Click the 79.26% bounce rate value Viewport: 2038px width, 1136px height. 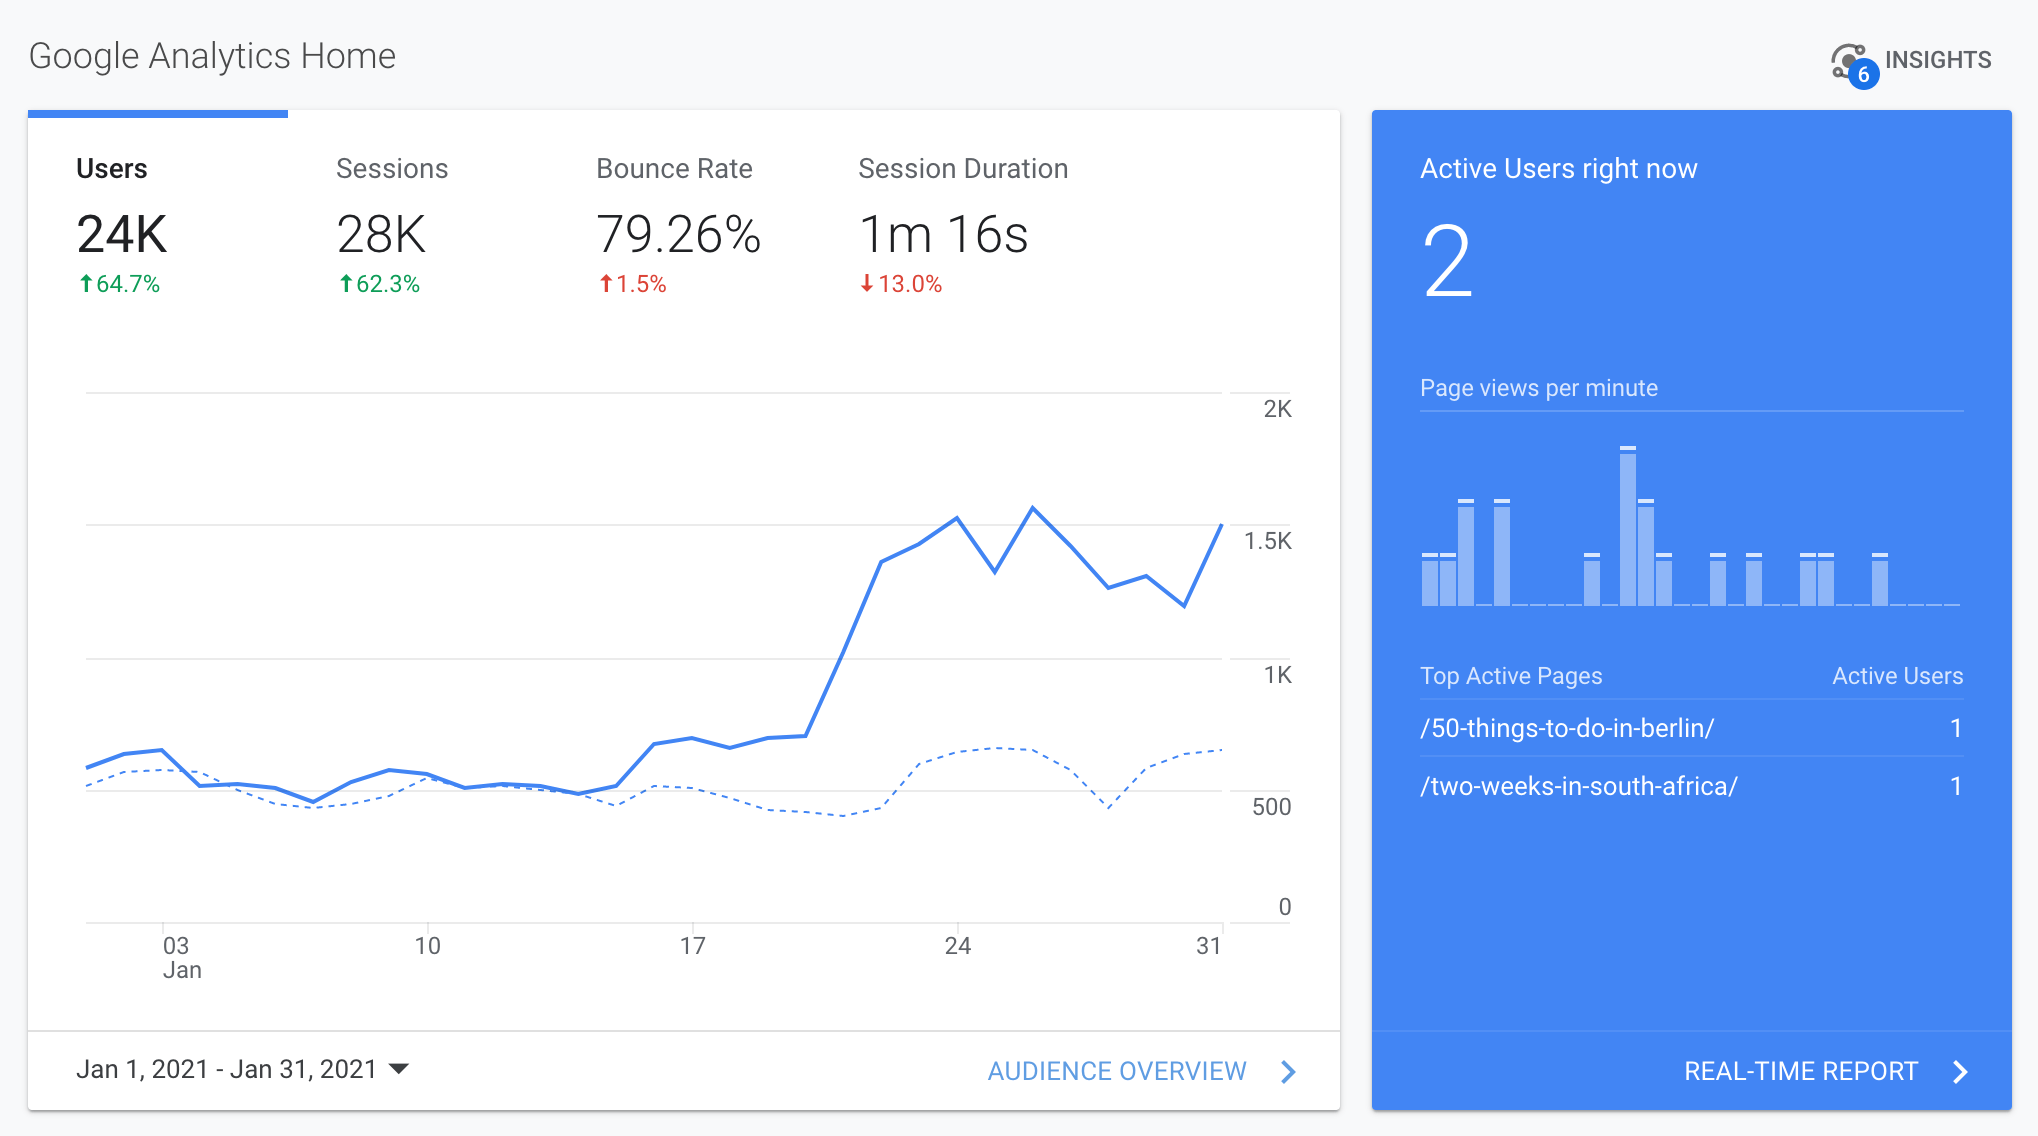click(678, 235)
